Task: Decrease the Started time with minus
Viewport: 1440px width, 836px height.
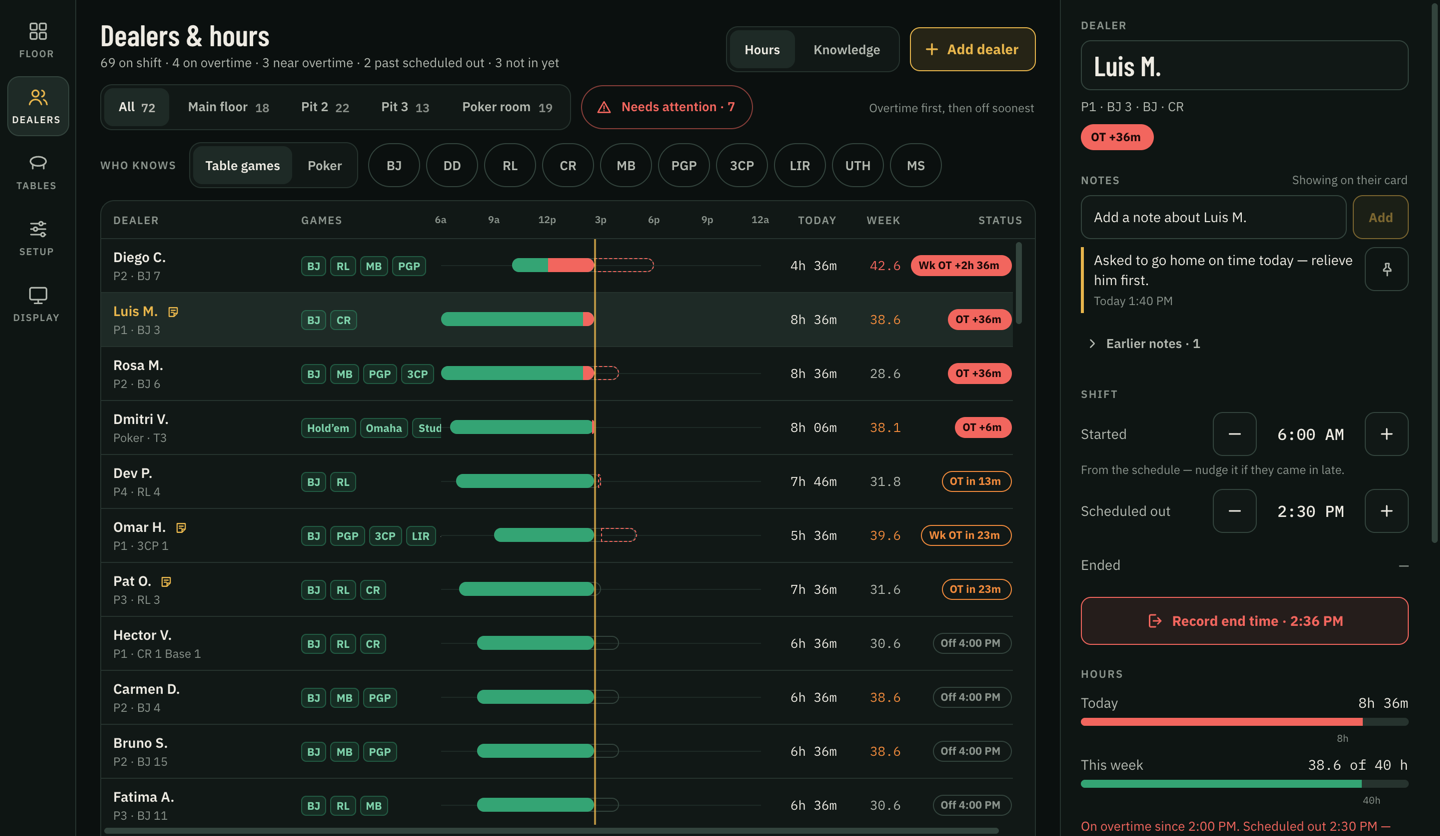Action: (1234, 434)
